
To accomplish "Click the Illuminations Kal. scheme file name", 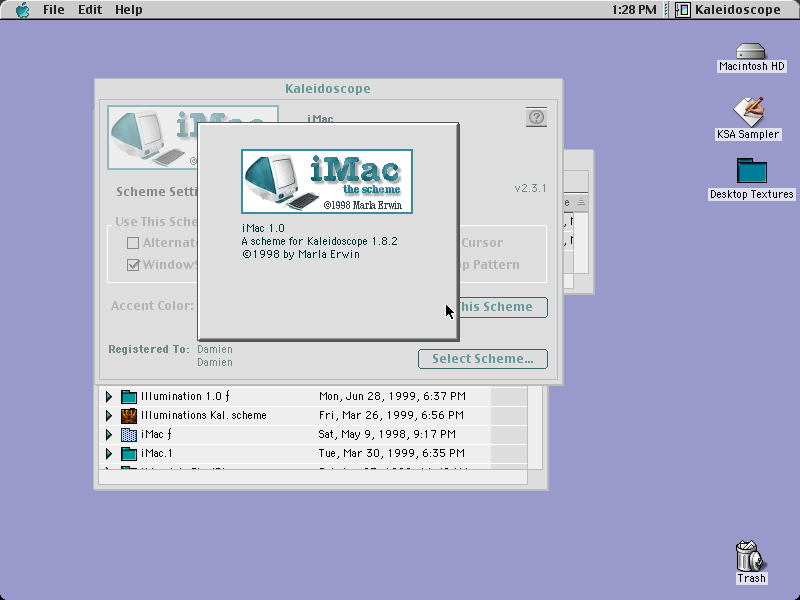I will click(204, 415).
